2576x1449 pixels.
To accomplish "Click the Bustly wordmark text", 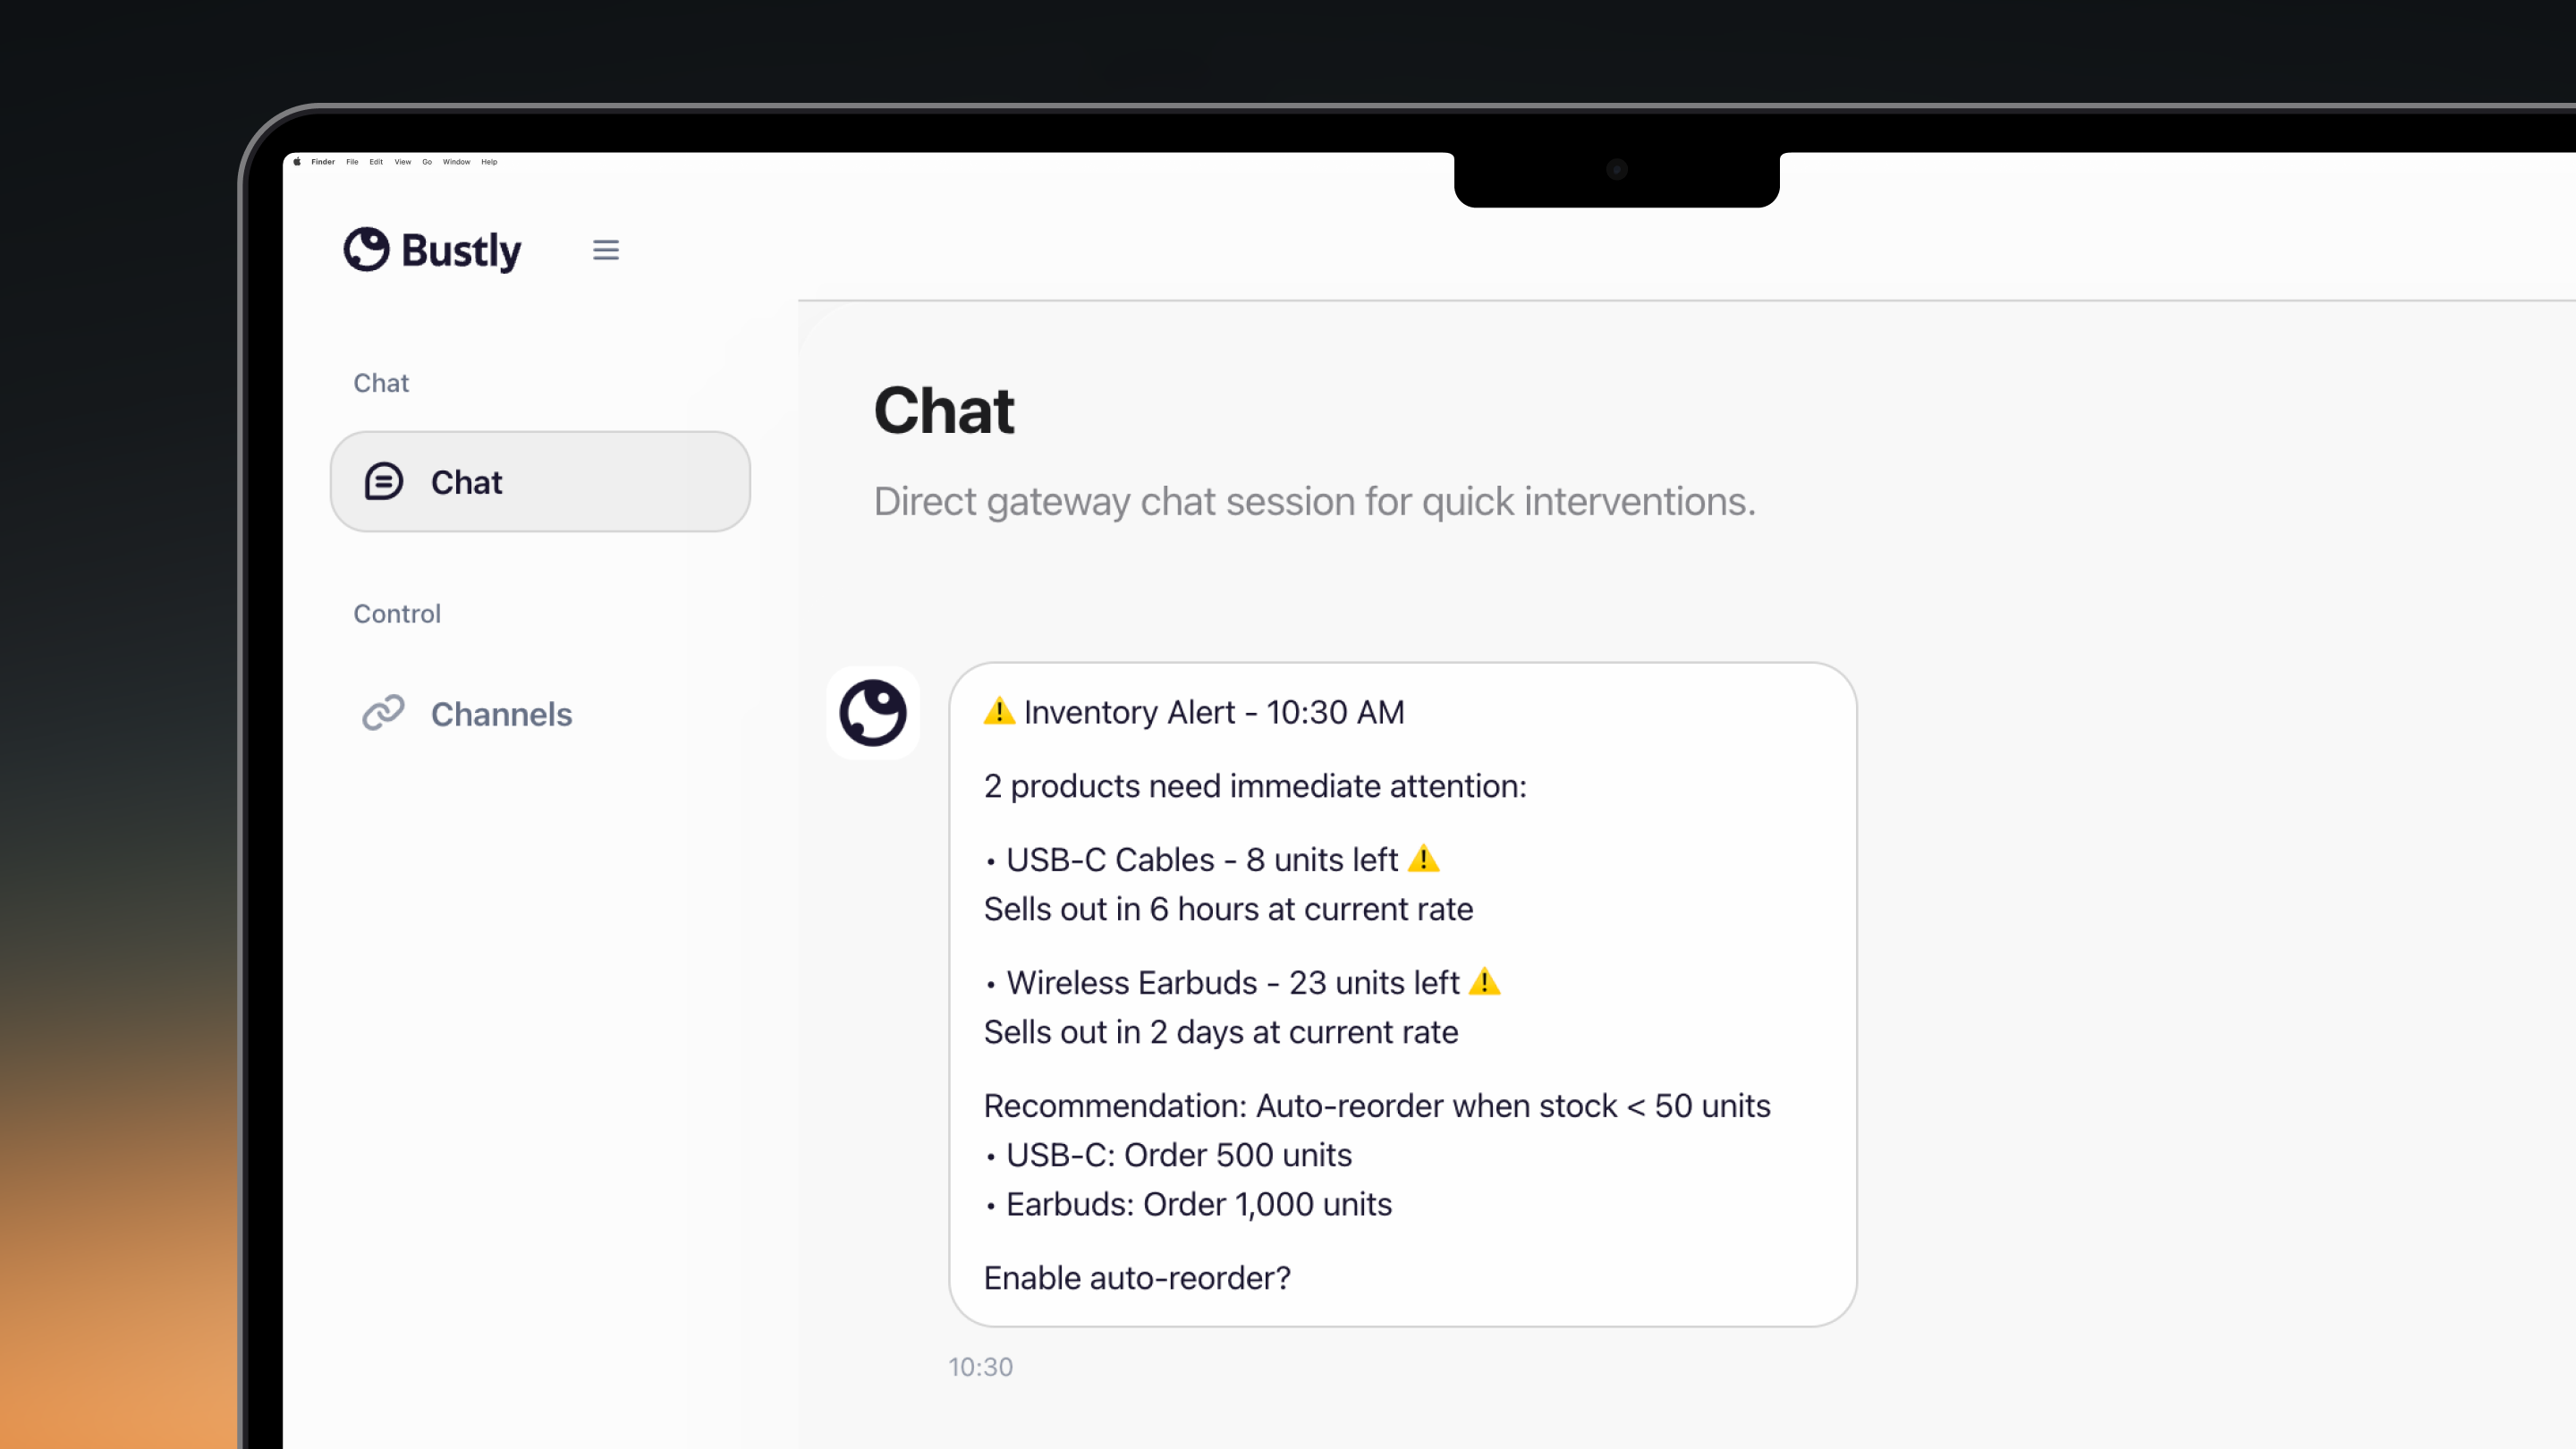I will [461, 250].
